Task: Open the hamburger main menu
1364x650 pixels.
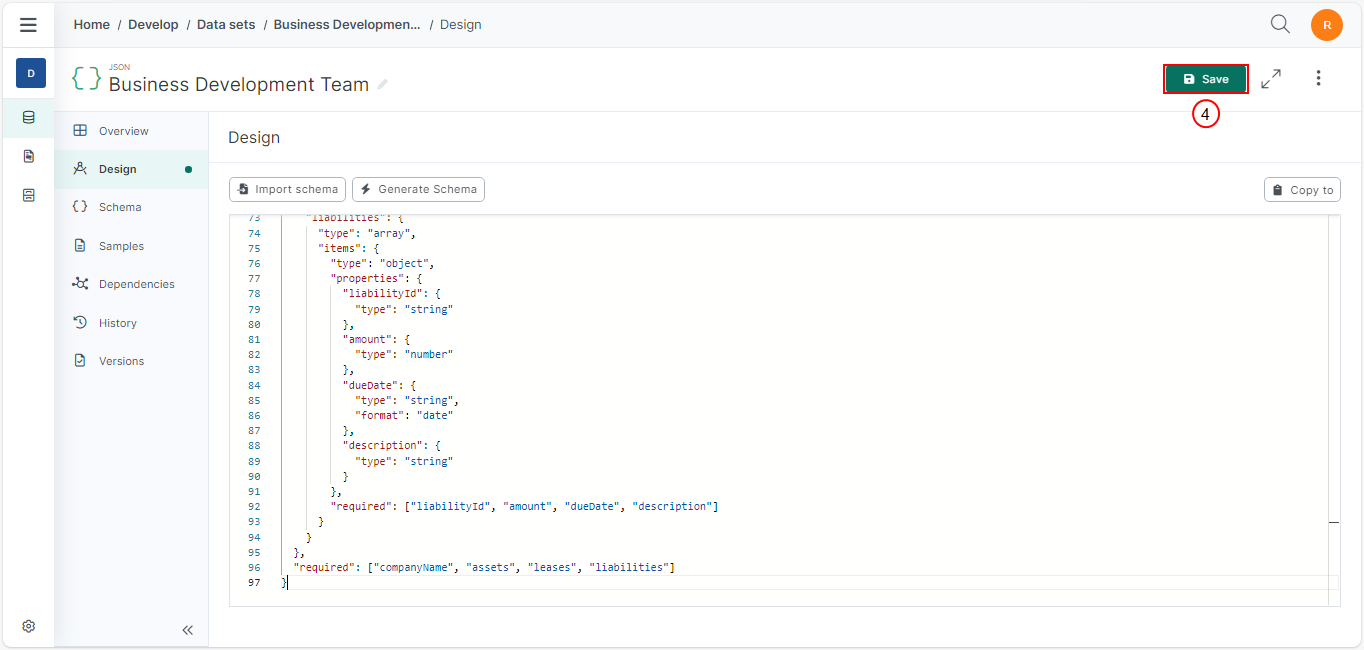Action: [x=28, y=25]
